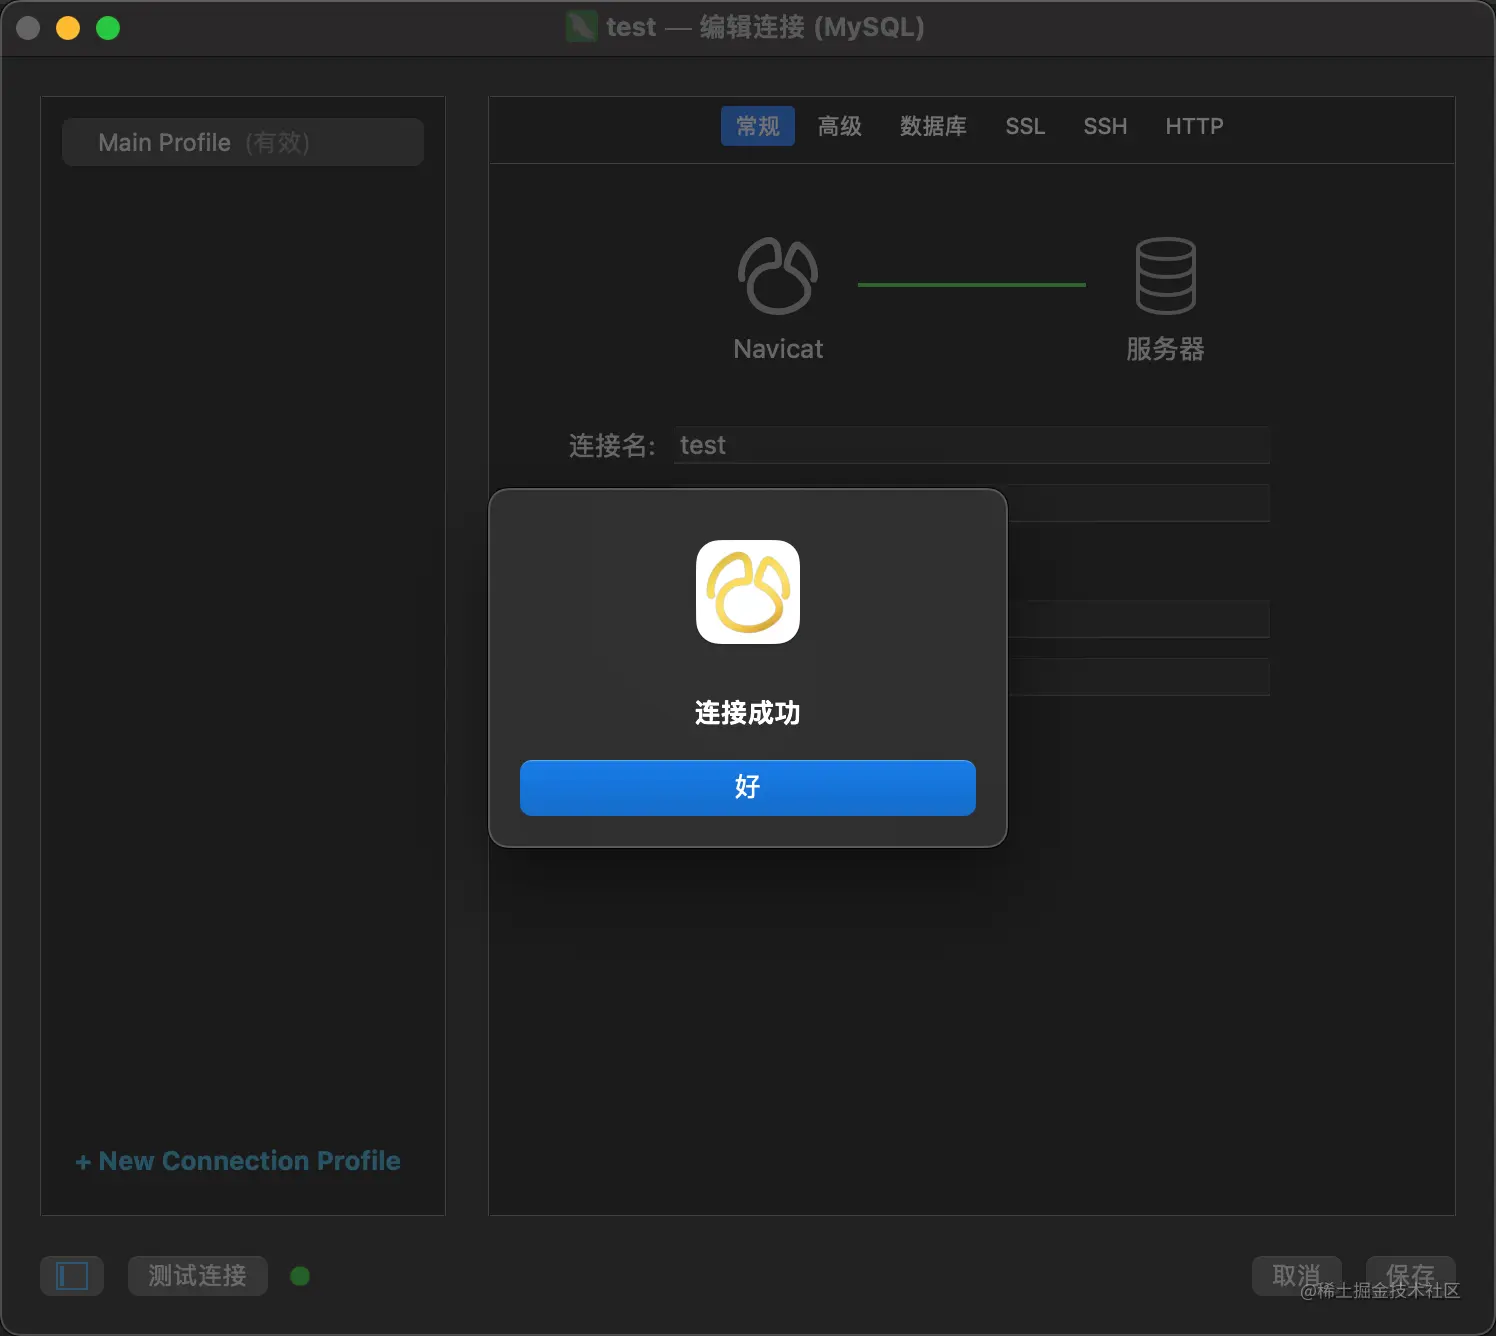
Task: Click the Navicat logo in the success dialog
Action: click(748, 592)
